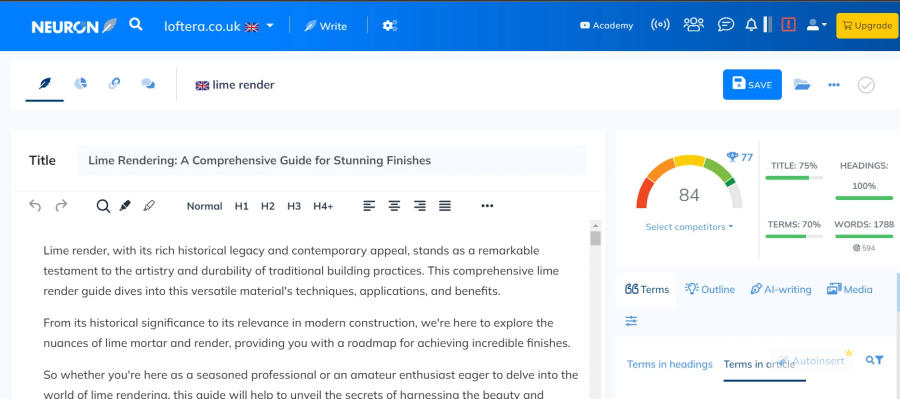The height and width of the screenshot is (399, 900).
Task: Open more editor toolbar options ellipsis
Action: [487, 206]
